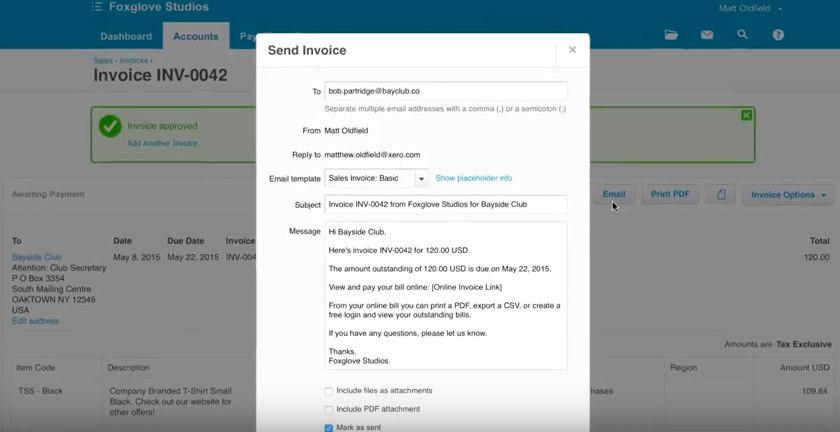Viewport: 840px width, 432px height.
Task: Click the Region column header
Action: click(x=684, y=368)
